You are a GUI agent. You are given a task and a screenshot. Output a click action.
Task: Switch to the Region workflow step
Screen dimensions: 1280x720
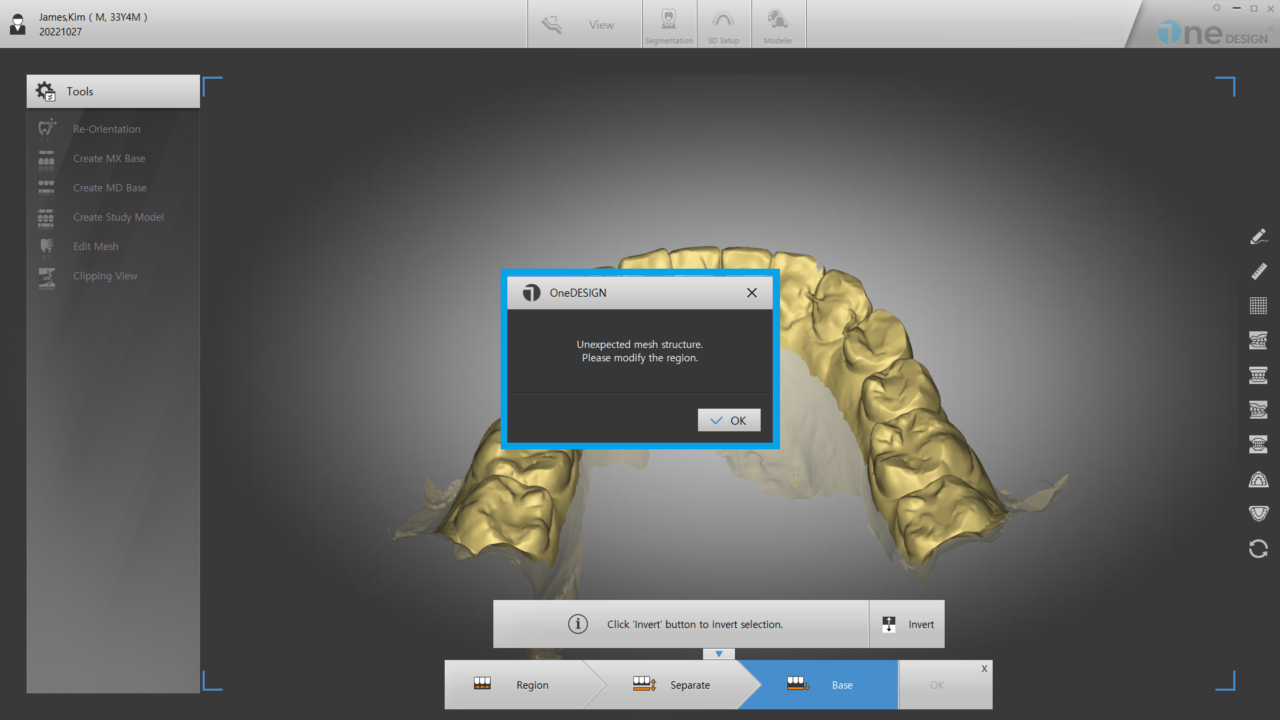pyautogui.click(x=531, y=685)
